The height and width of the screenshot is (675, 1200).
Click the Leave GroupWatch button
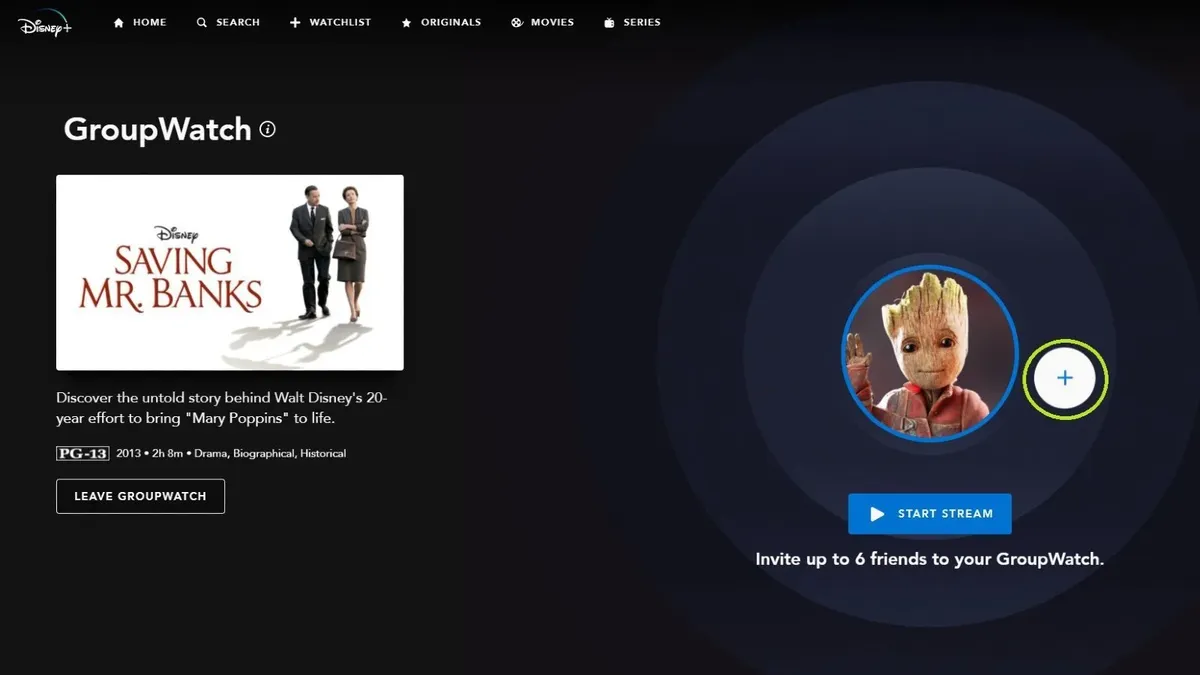(140, 495)
